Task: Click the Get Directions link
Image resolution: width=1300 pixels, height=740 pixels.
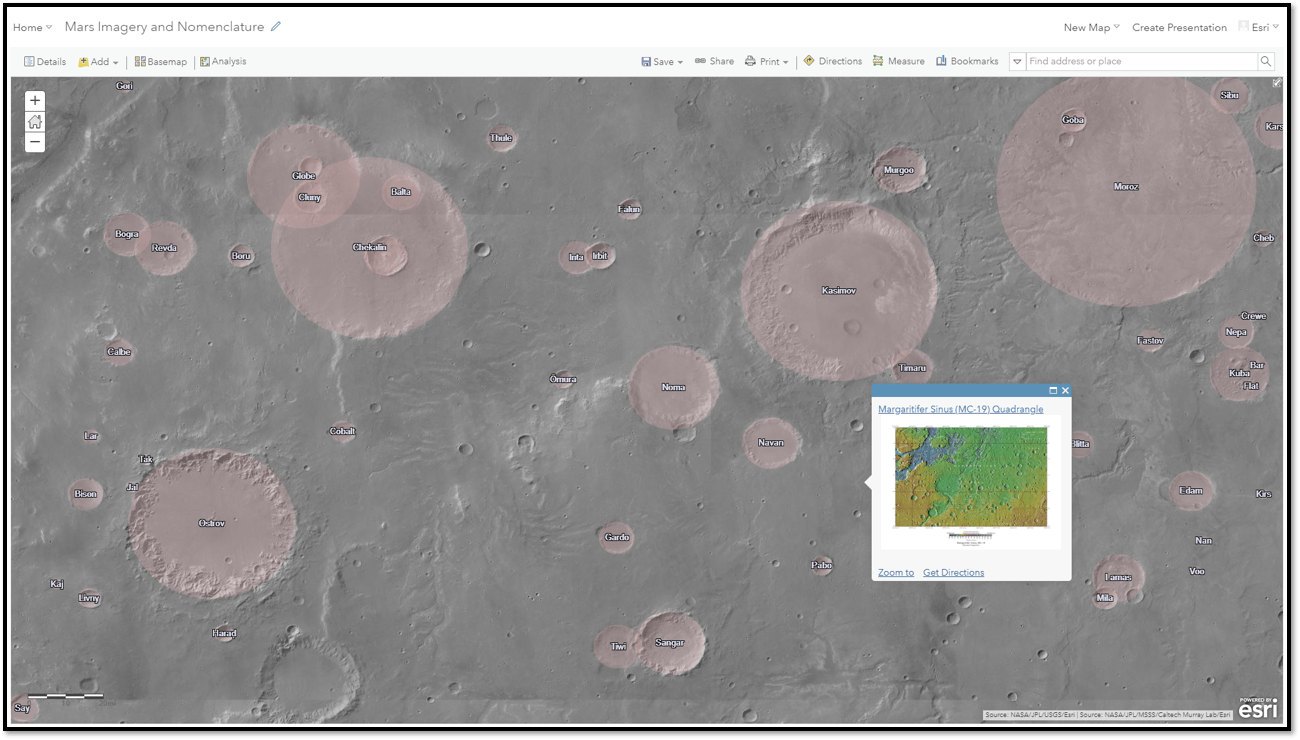Action: (953, 572)
